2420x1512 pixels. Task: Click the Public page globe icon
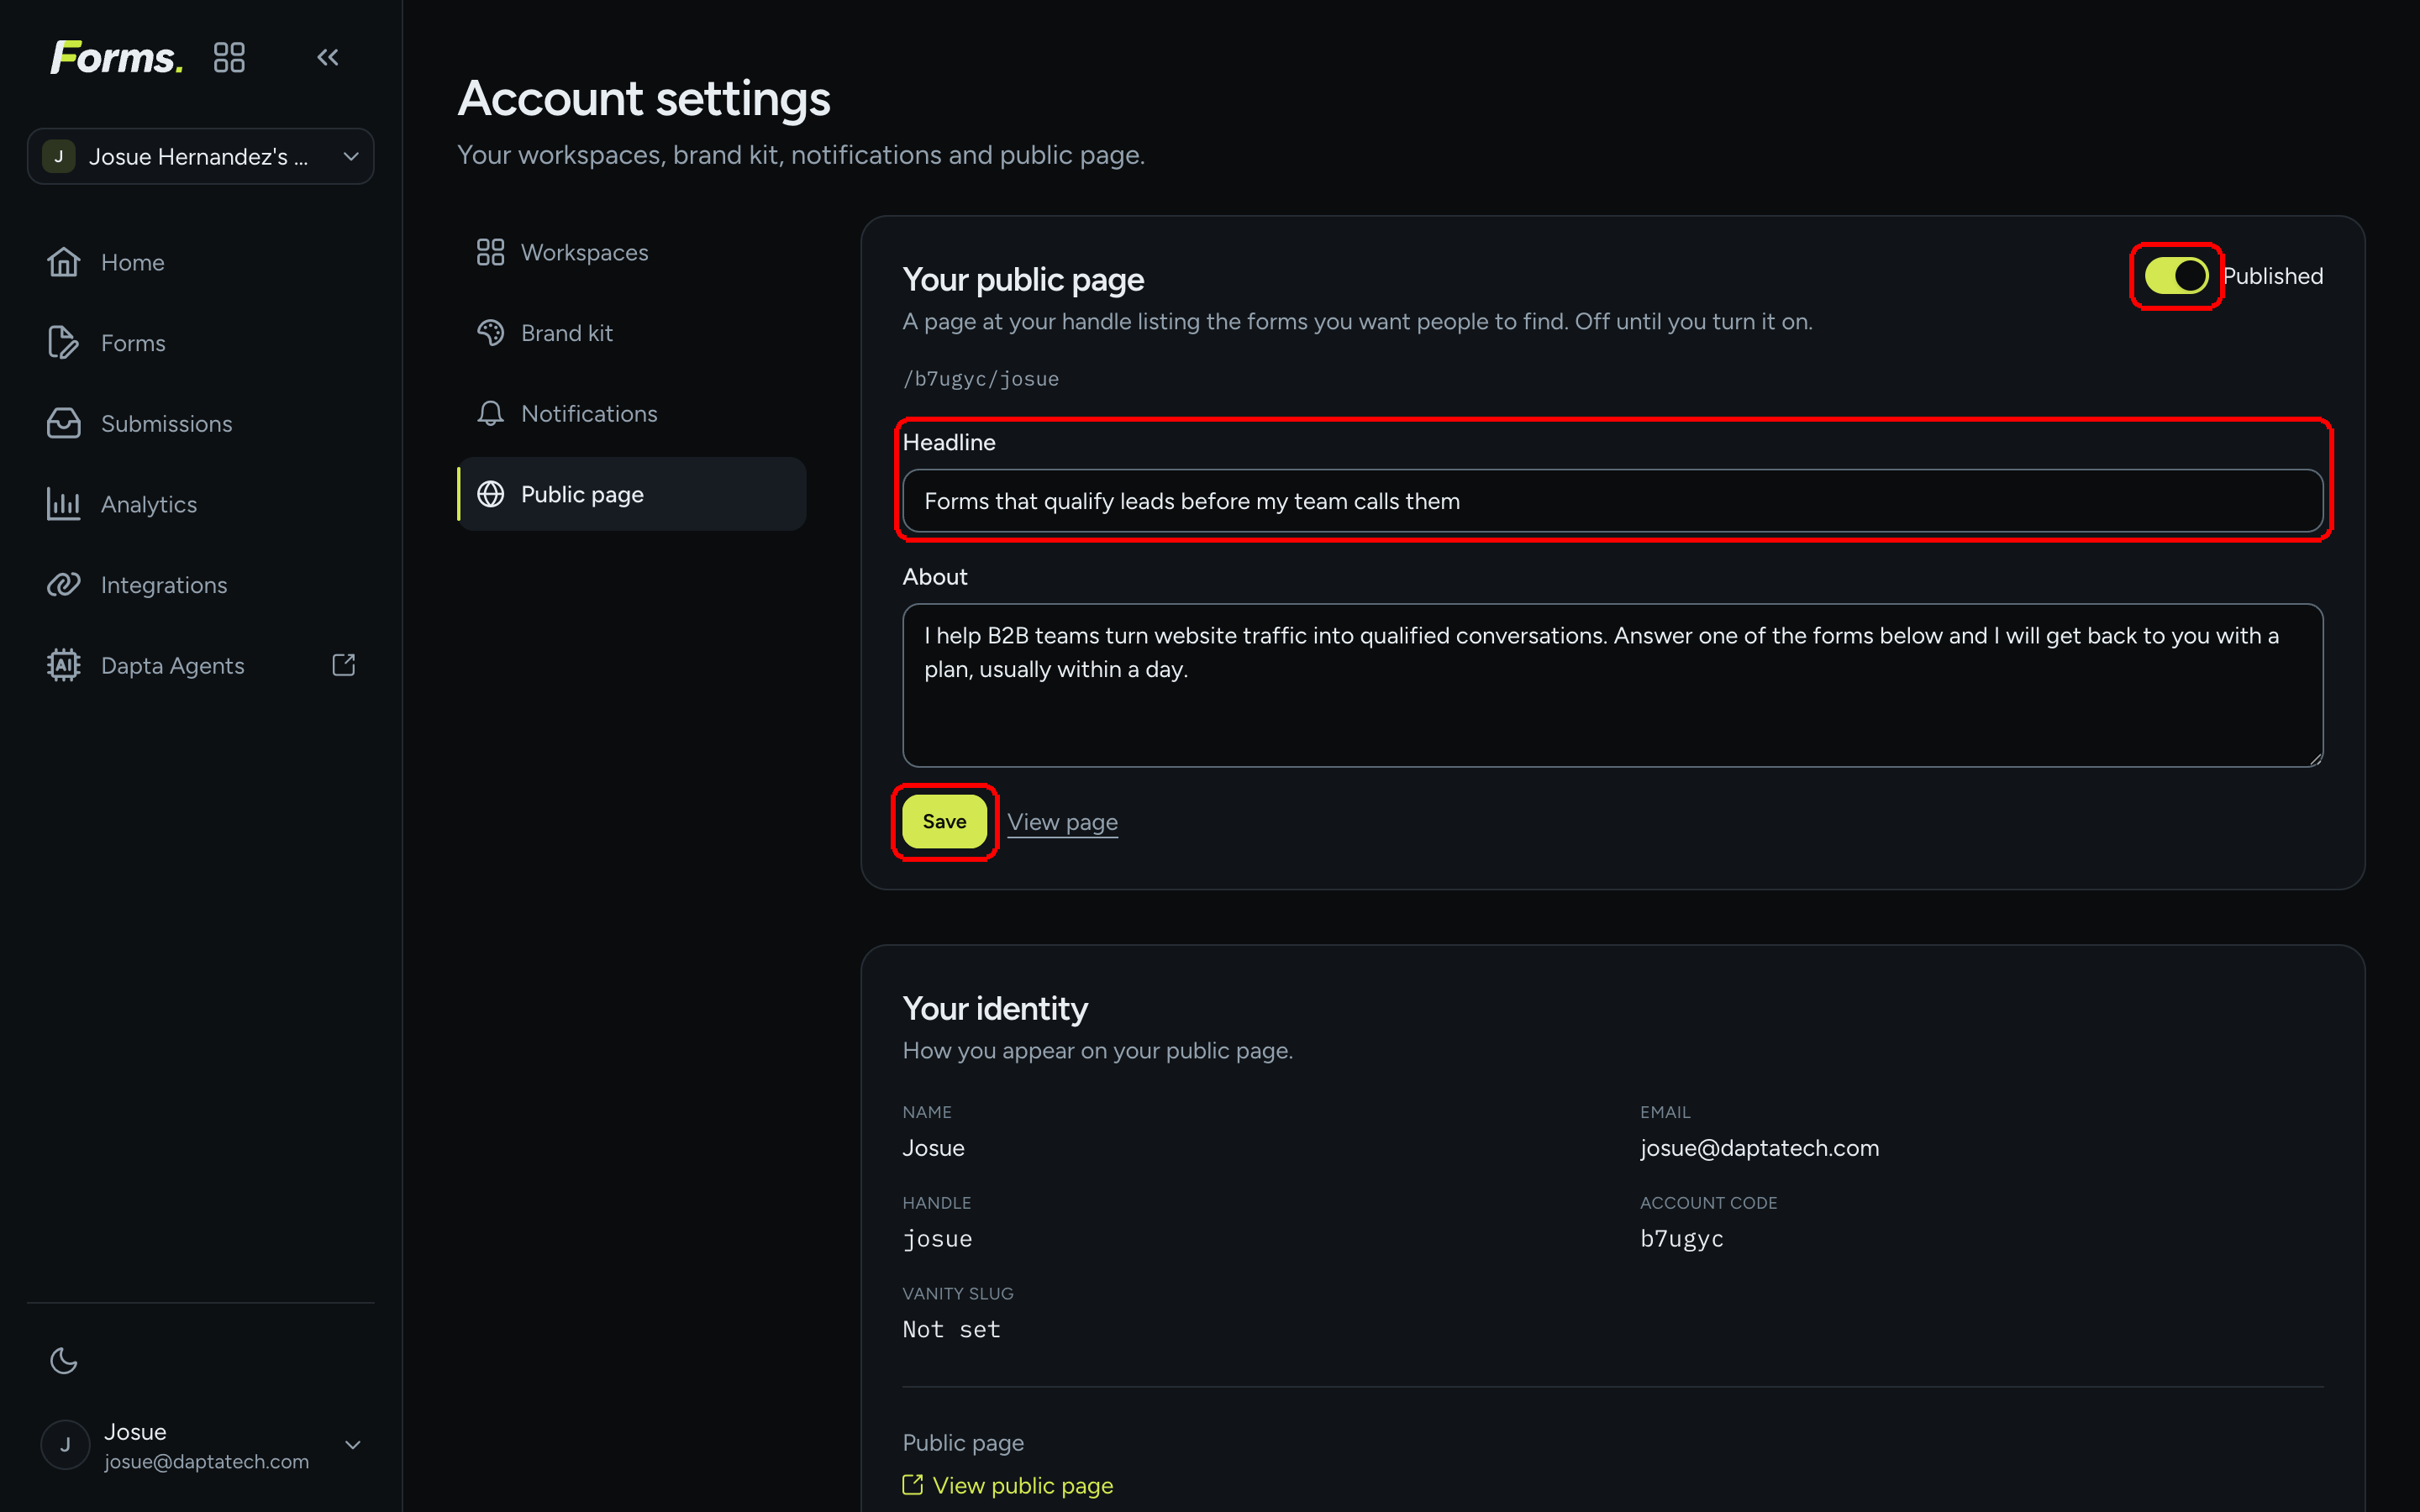point(490,494)
